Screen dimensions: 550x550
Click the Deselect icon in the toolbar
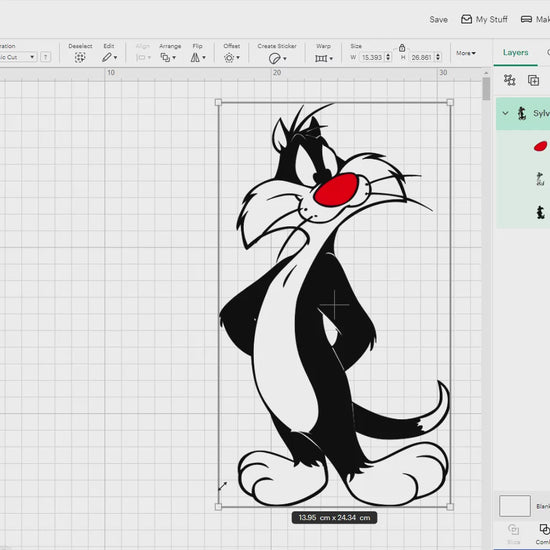tap(80, 57)
